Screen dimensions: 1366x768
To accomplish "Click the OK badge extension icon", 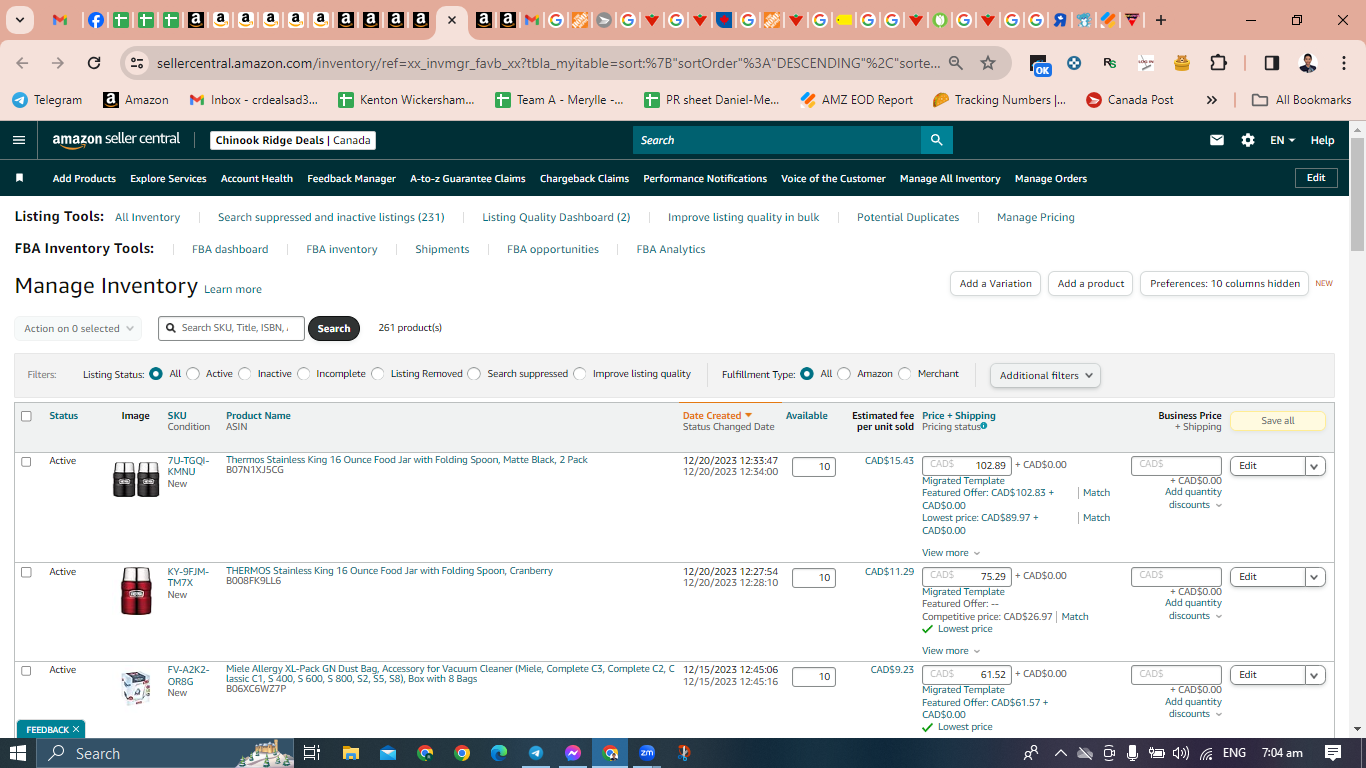I will [x=1040, y=65].
